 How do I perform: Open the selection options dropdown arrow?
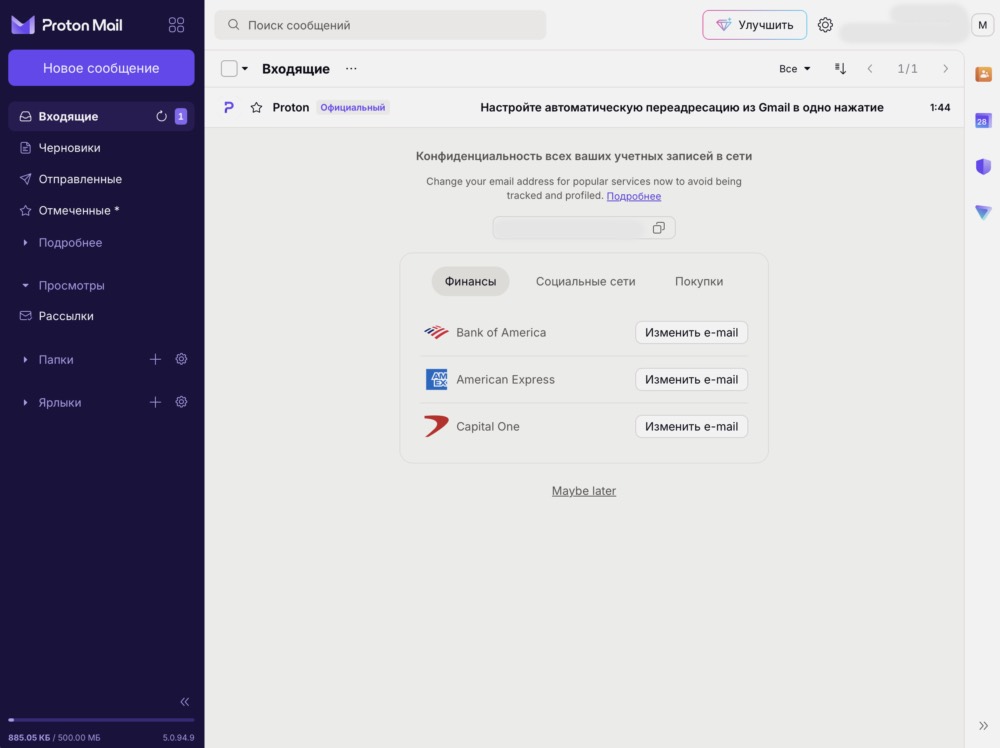pos(245,68)
